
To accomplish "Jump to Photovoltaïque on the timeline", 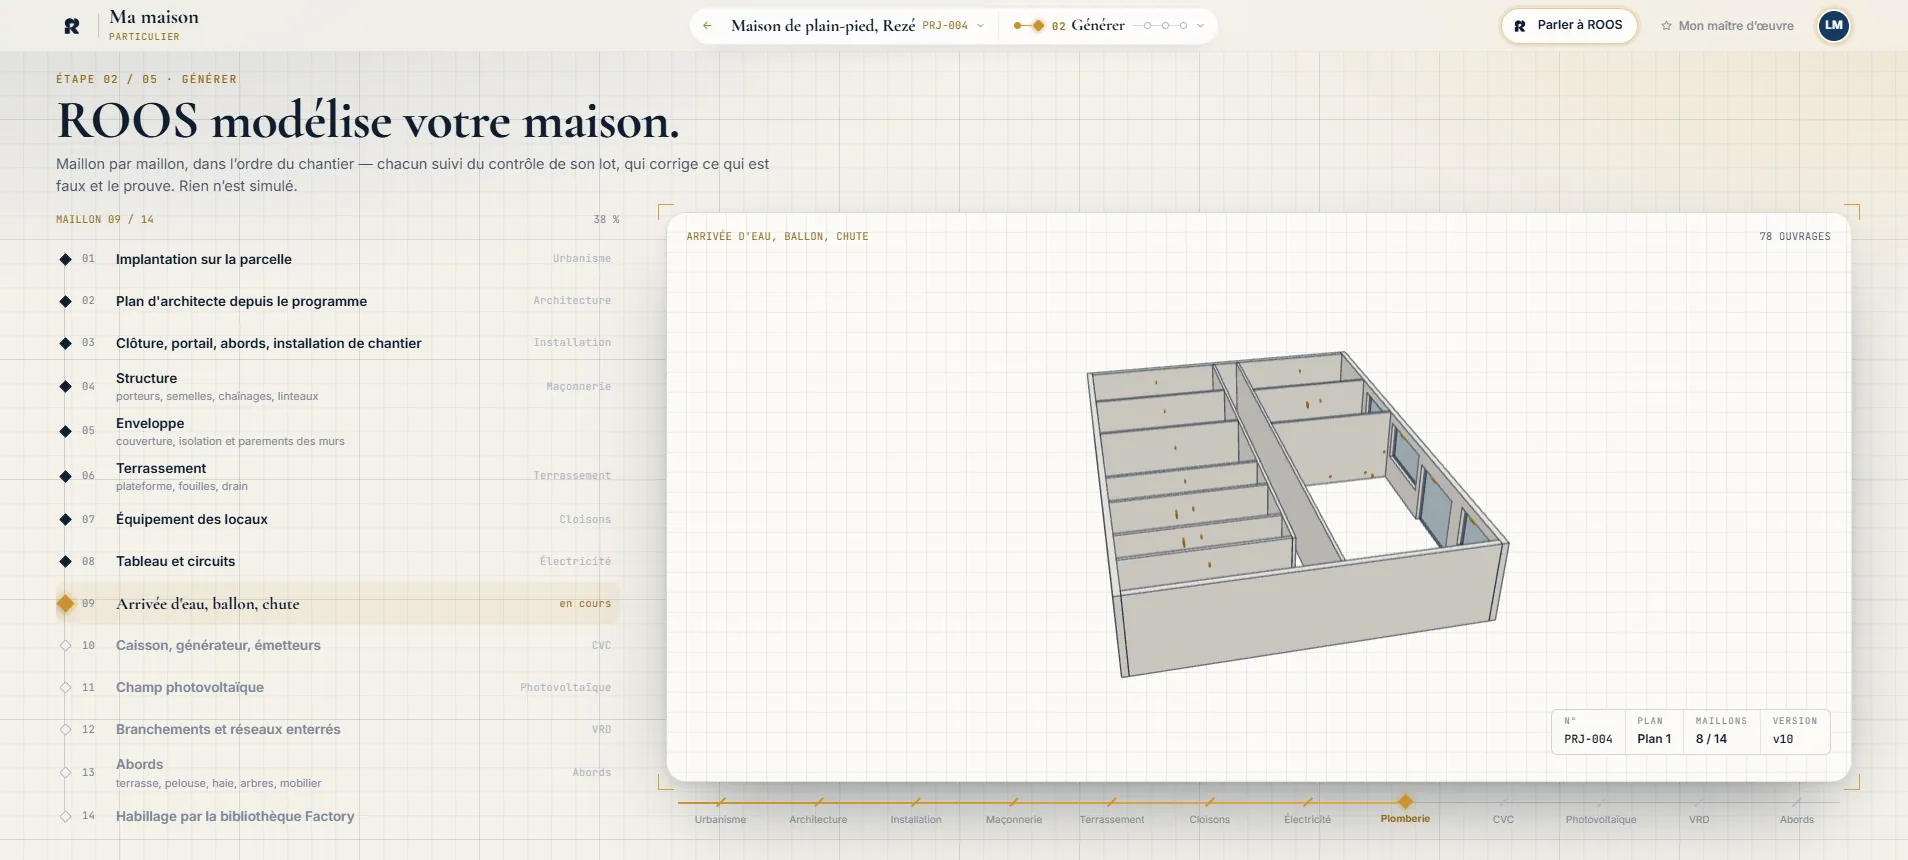I will click(x=1601, y=811).
